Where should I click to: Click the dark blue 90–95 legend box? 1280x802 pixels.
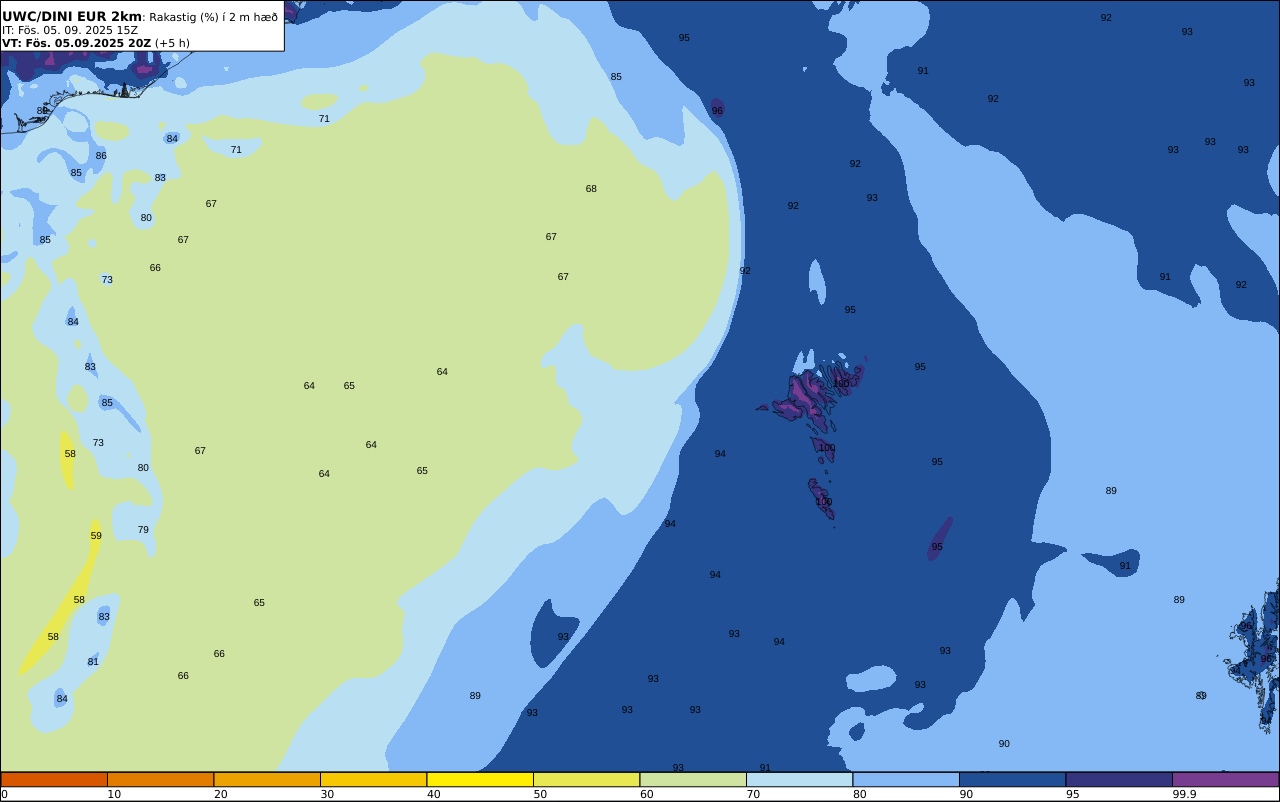1012,779
